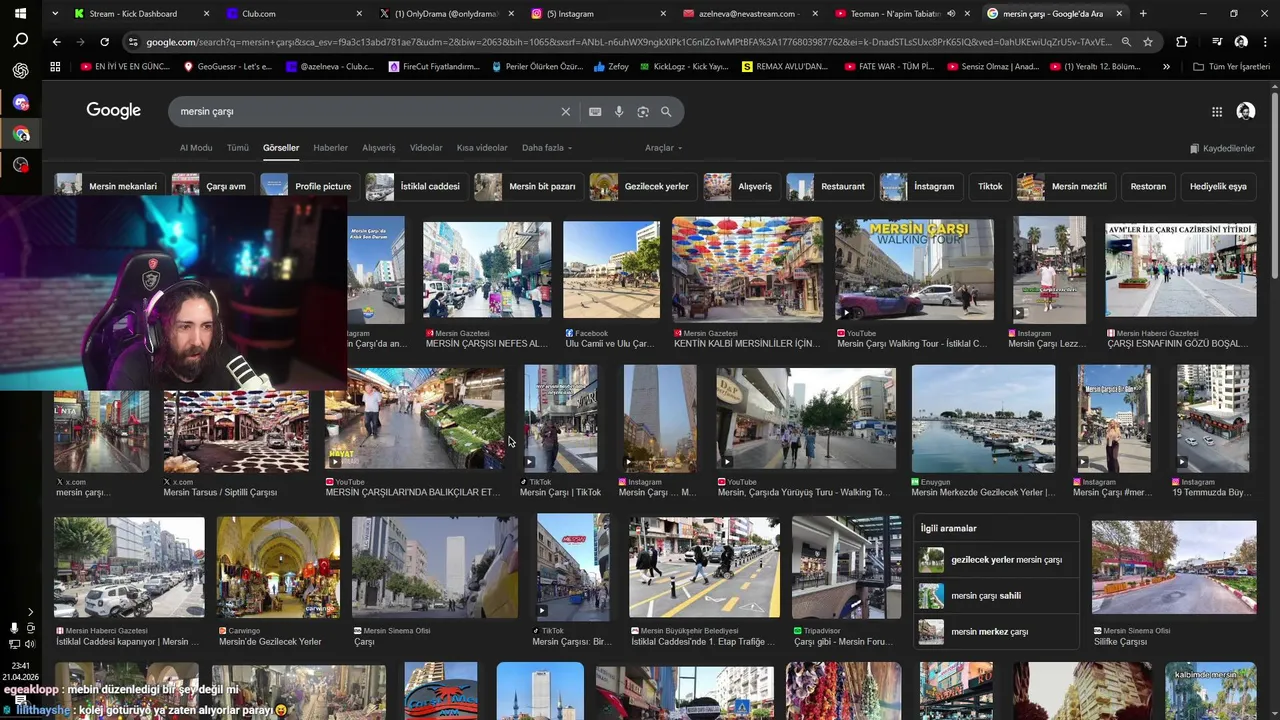Switch to Haberler tab
1280x720 pixels.
pos(331,148)
